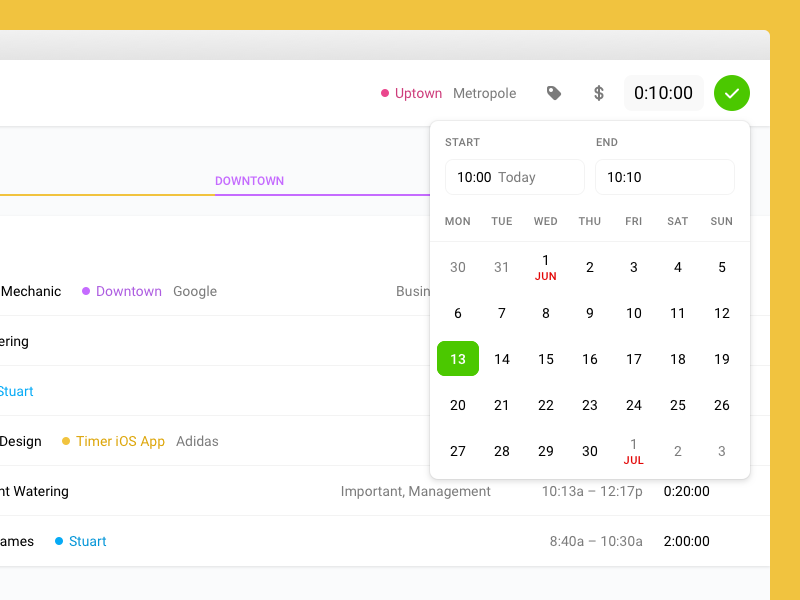Toggle the billable dollar sign icon
800x600 pixels.
tap(599, 93)
